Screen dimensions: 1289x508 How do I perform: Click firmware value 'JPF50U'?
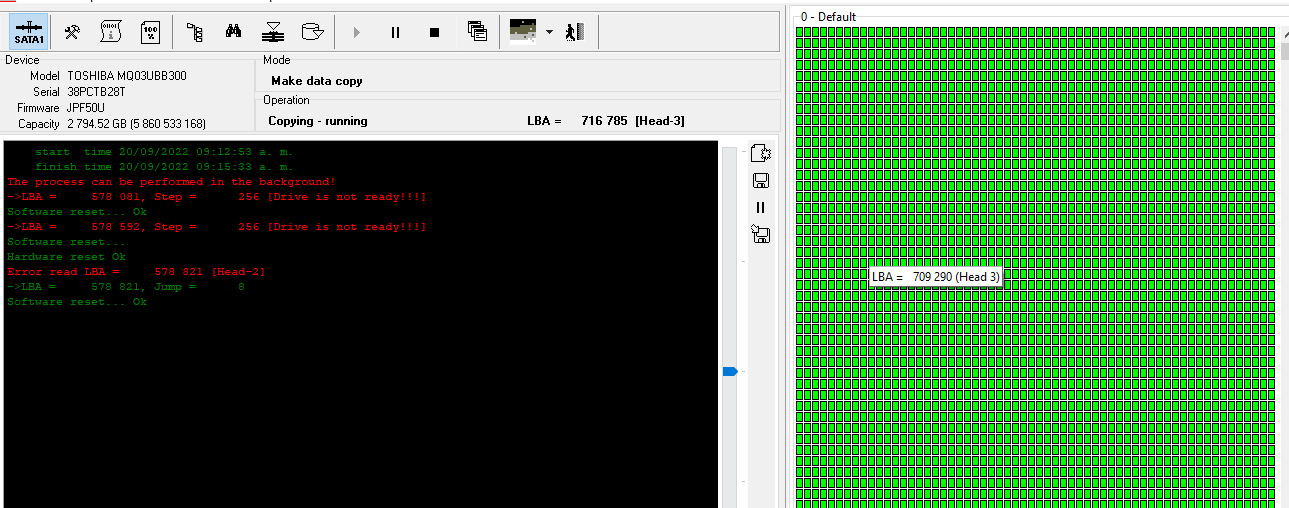click(x=86, y=108)
